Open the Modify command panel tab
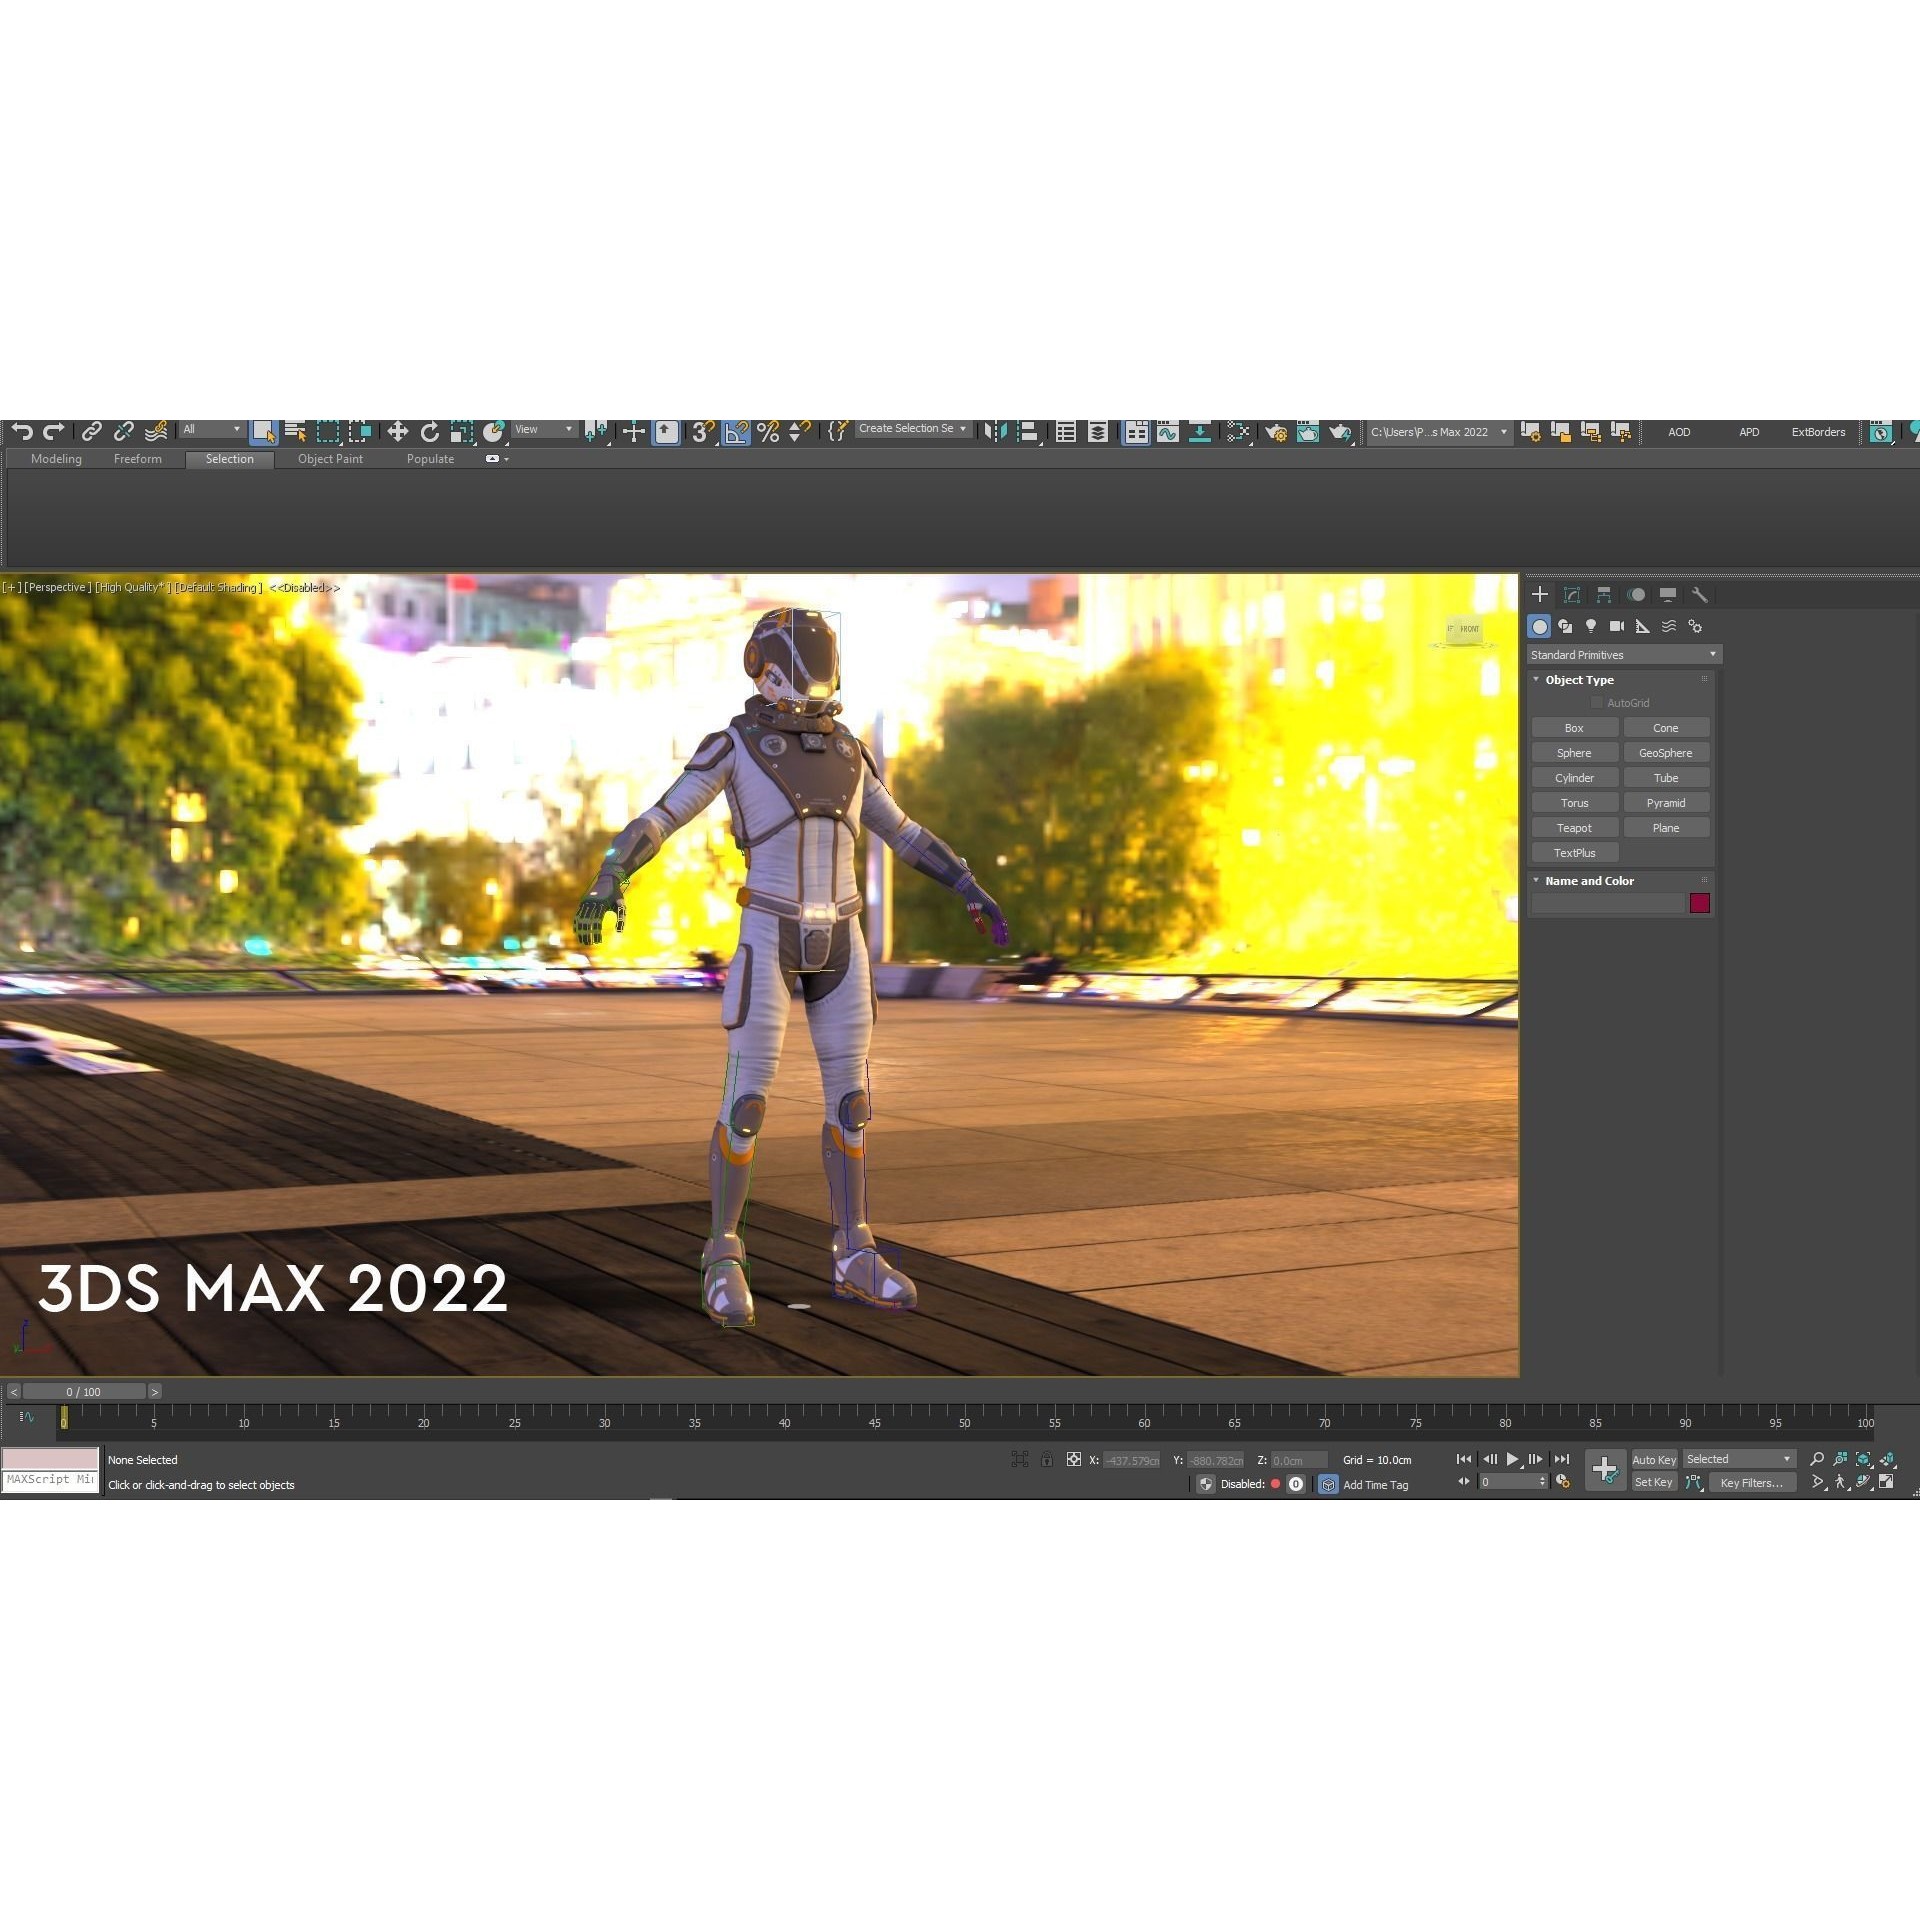 [x=1572, y=594]
